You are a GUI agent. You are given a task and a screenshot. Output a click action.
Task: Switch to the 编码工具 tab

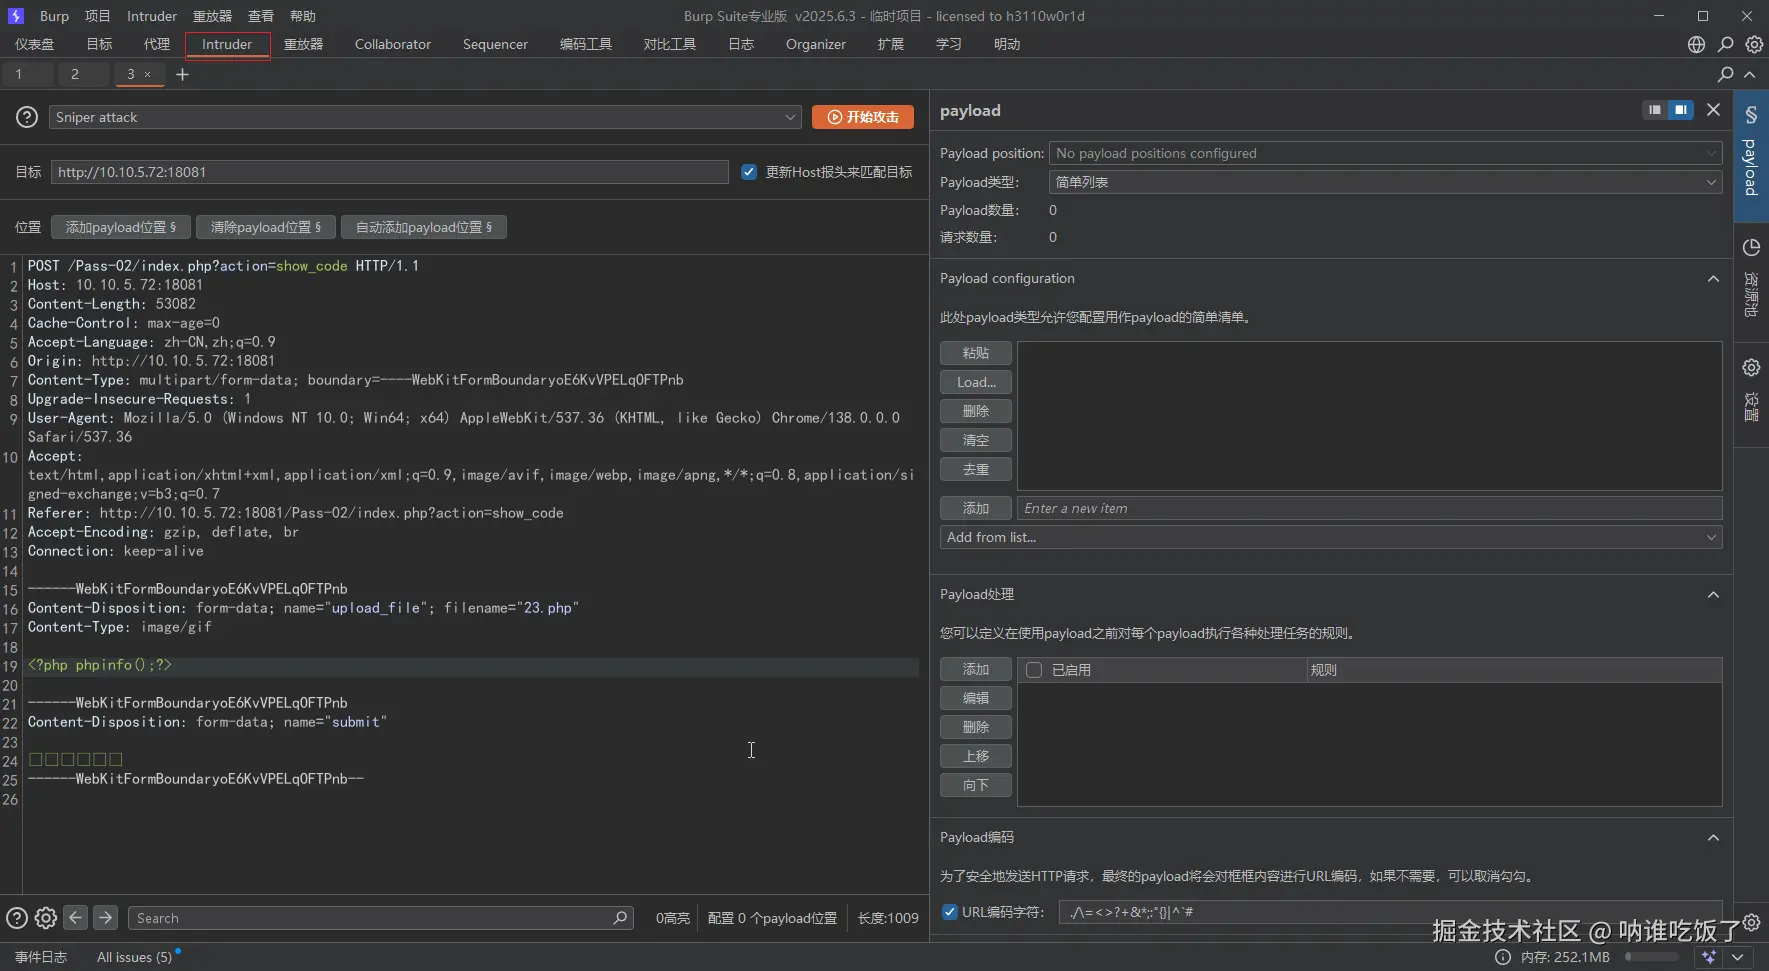[x=586, y=44]
